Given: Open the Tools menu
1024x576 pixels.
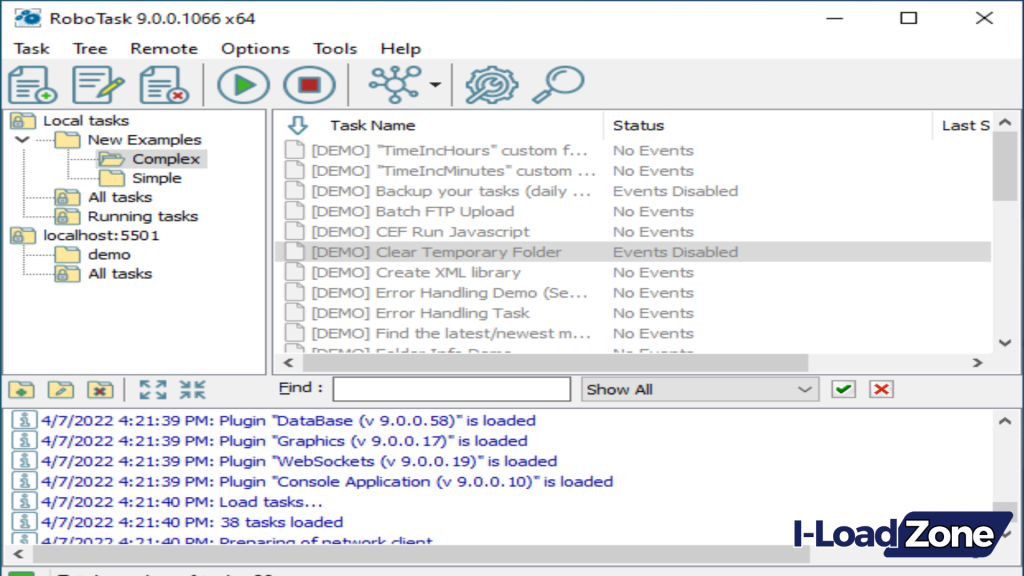Looking at the screenshot, I should tap(335, 48).
